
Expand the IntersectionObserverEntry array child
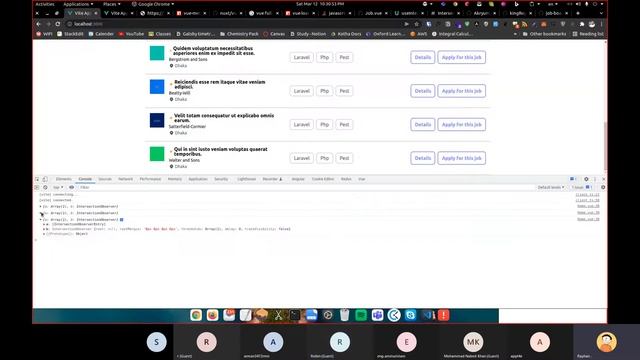[x=44, y=224]
